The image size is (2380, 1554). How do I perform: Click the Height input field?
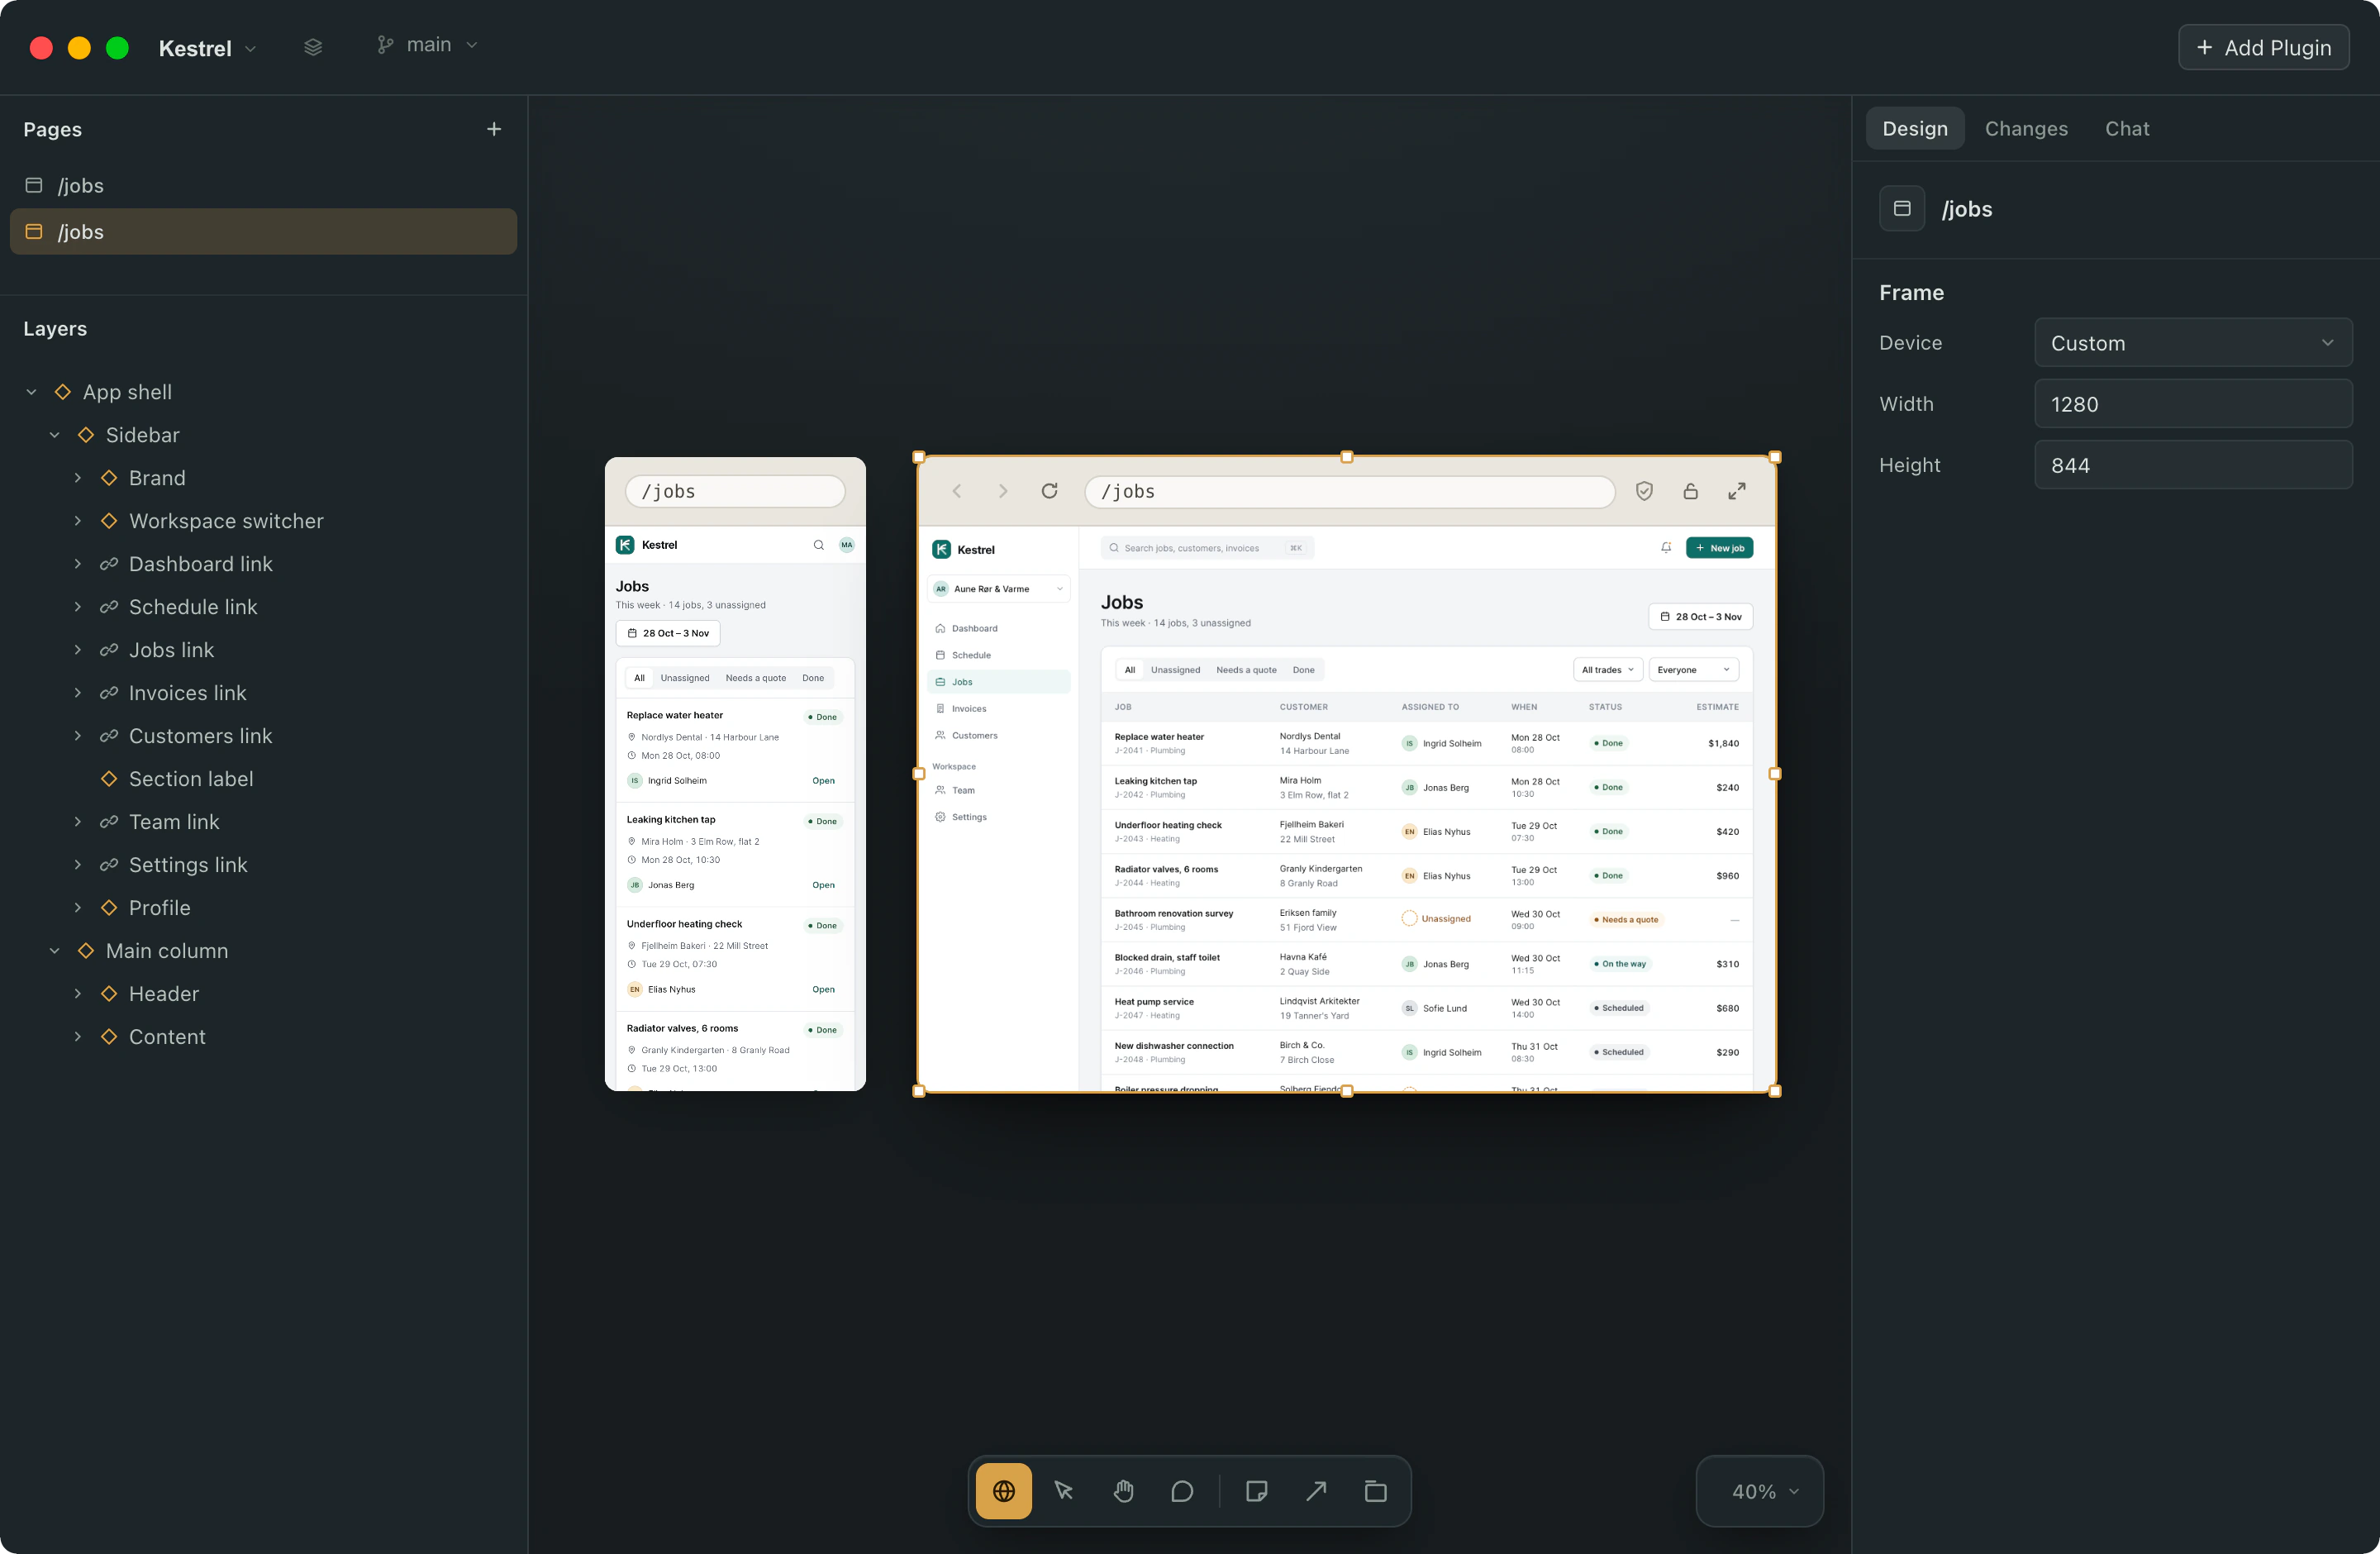point(2193,465)
